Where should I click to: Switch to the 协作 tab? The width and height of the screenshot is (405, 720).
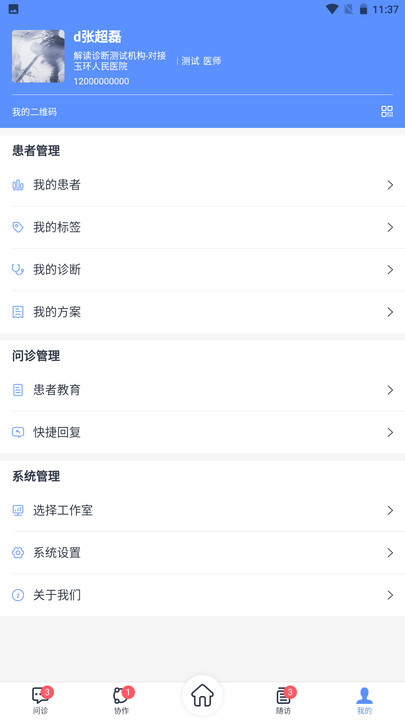(x=122, y=700)
